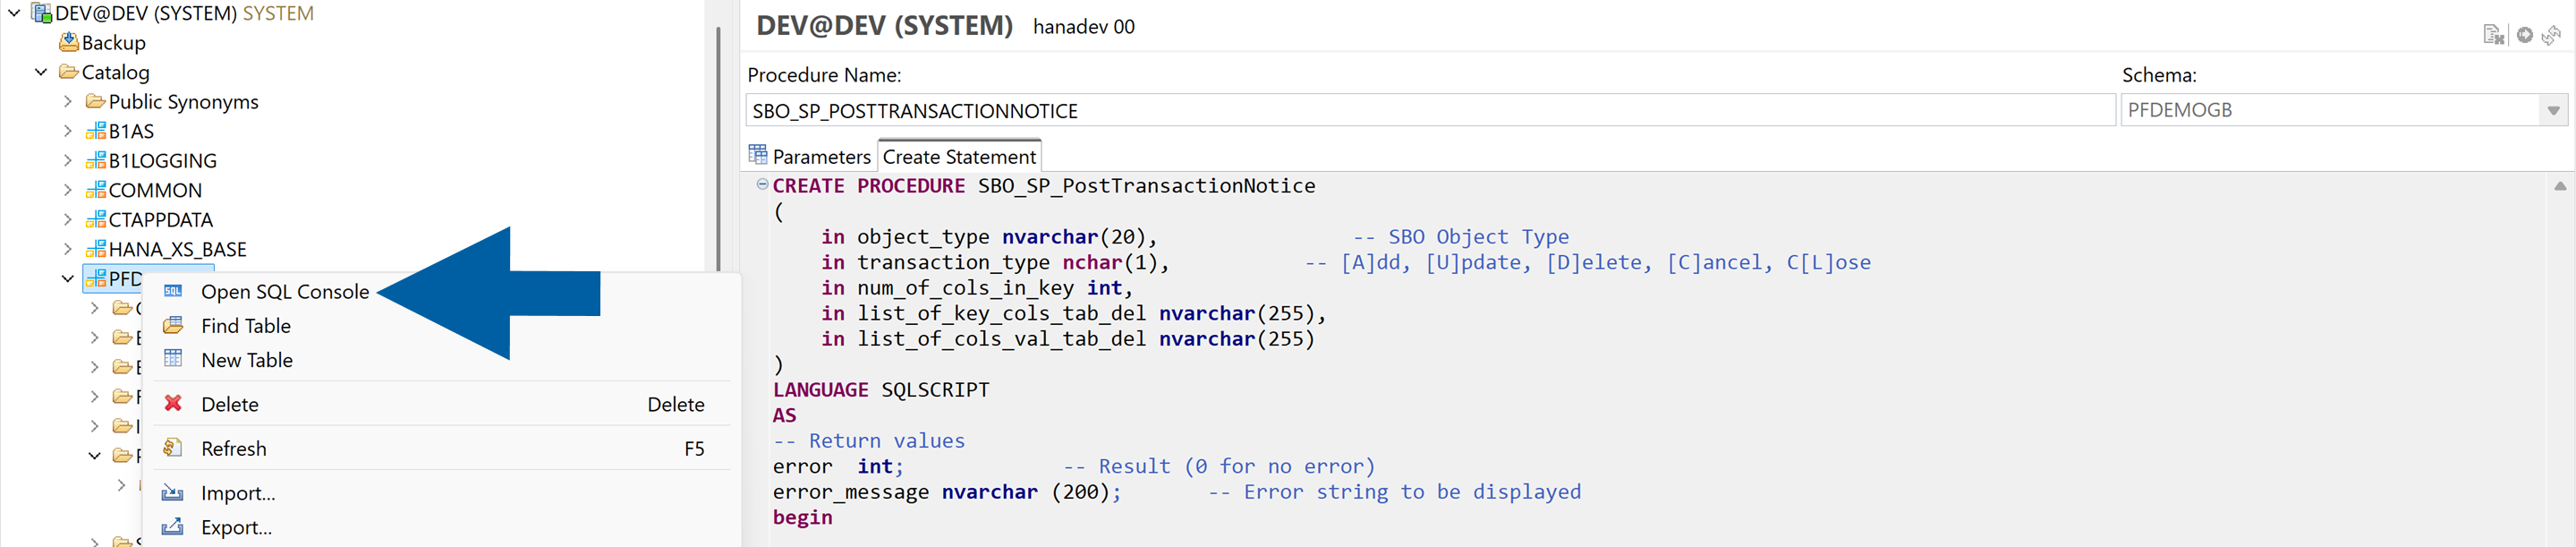Click the Backup icon under DEV@DEV
Screen dimensions: 2576x547
[x=68, y=42]
